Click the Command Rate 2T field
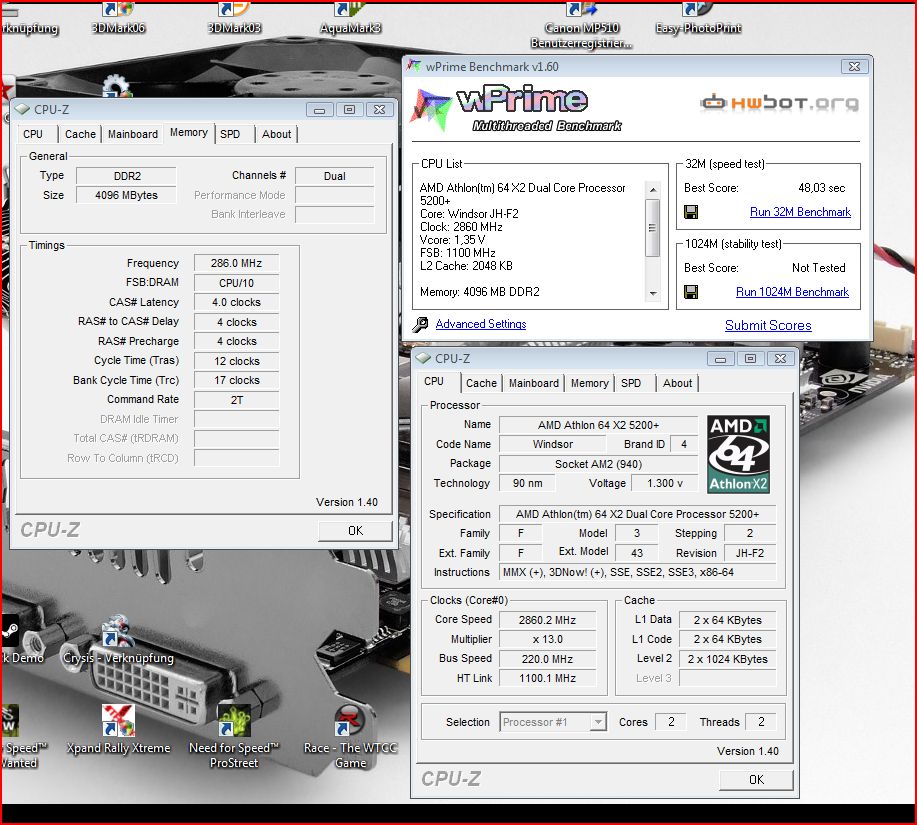Screen dimensions: 917x825 [236, 400]
